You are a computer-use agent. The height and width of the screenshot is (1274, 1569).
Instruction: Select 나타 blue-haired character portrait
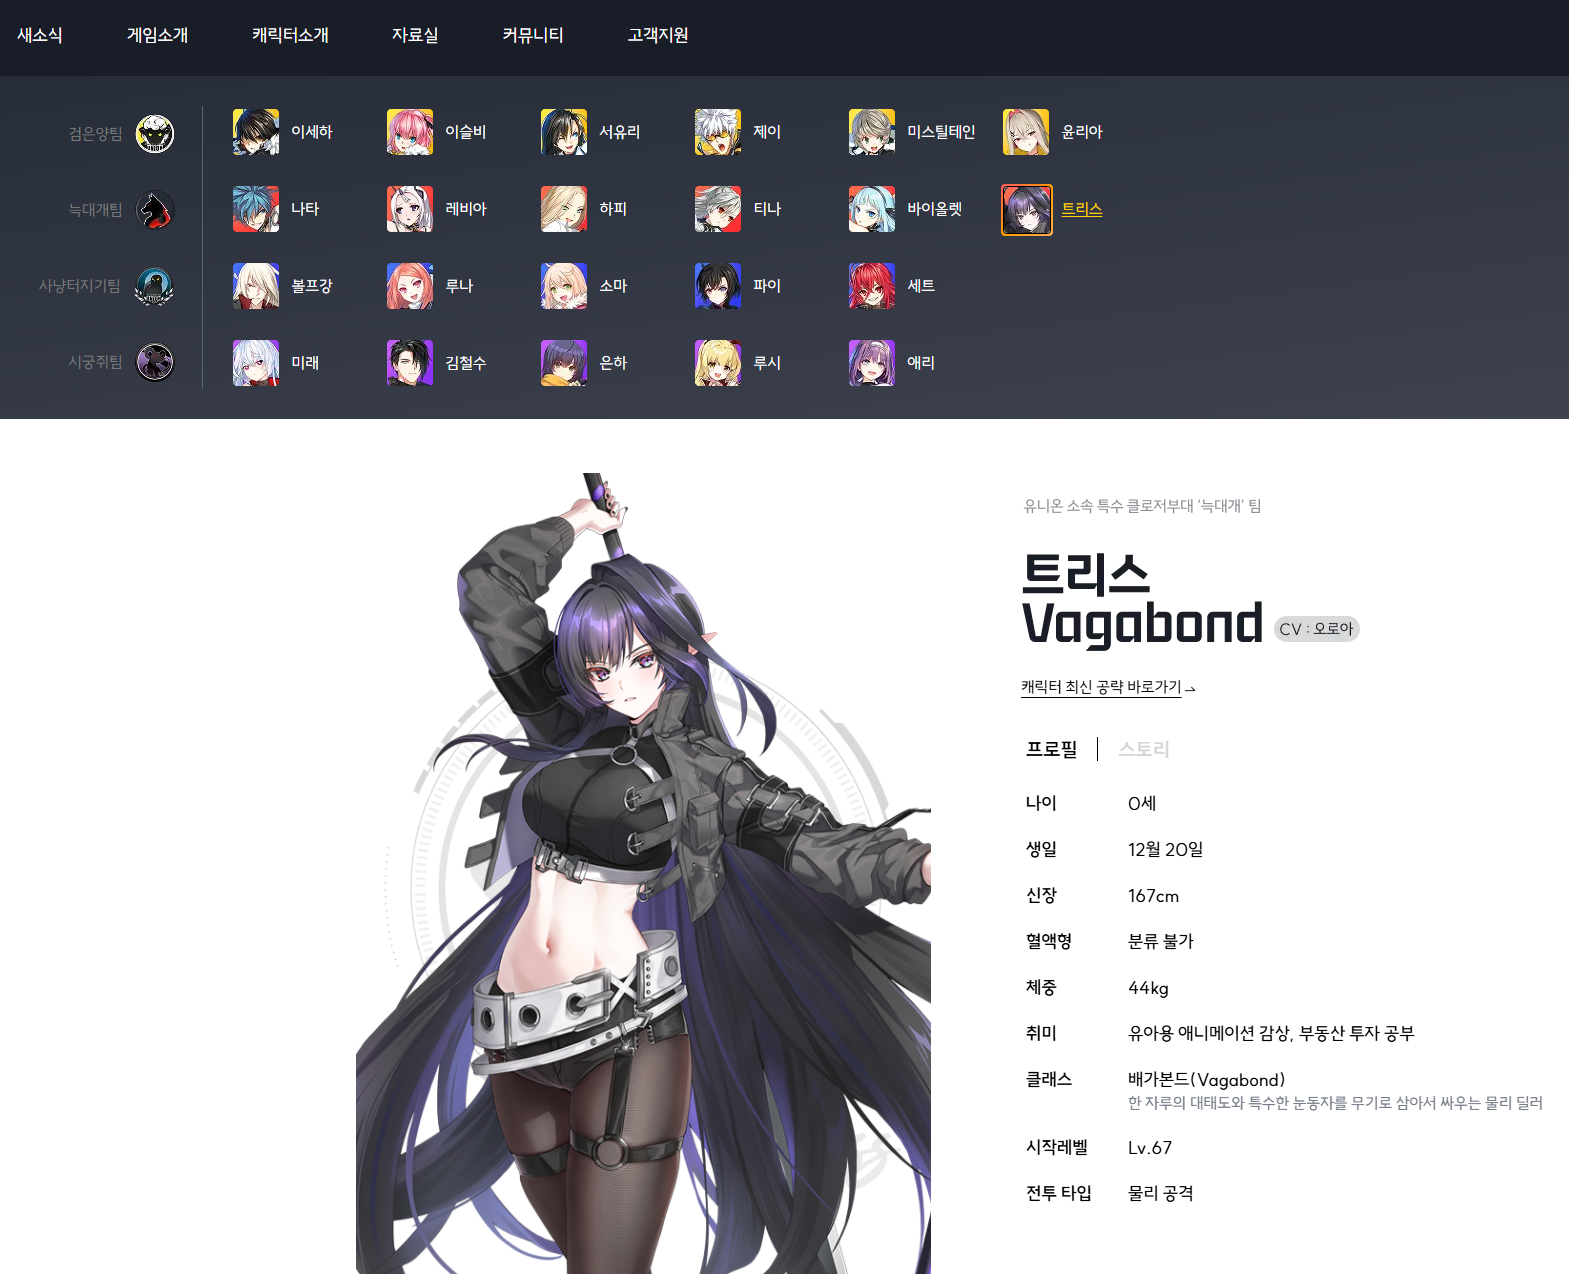click(x=256, y=209)
